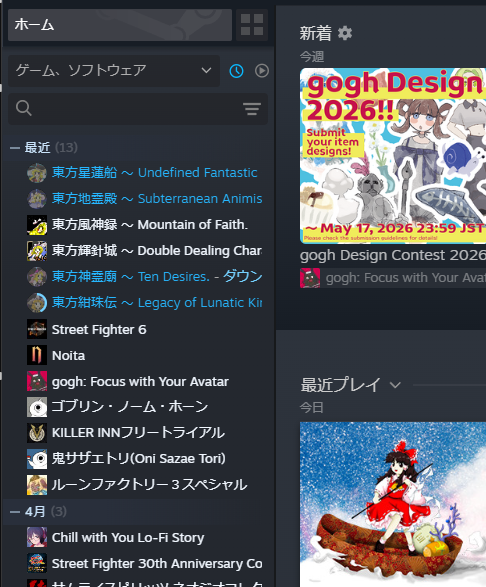The image size is (486, 587).
Task: Click the 東方風神録 game icon
Action: coord(37,225)
